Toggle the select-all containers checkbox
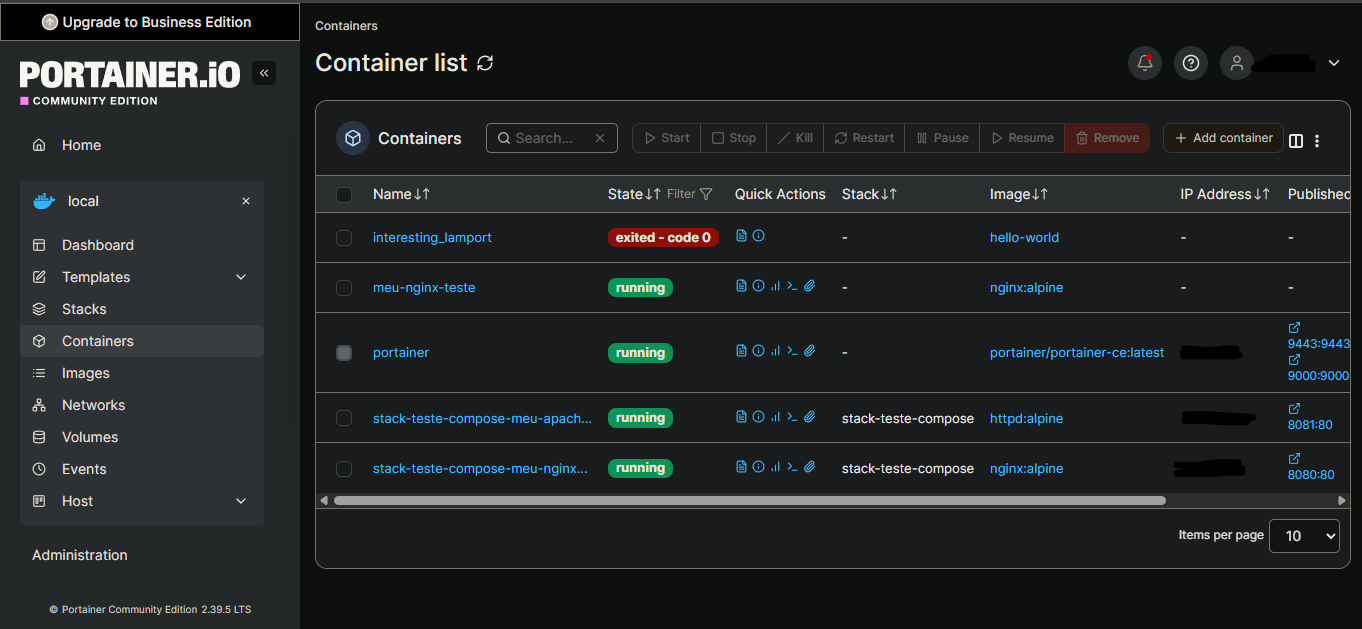This screenshot has width=1362, height=629. (x=344, y=195)
